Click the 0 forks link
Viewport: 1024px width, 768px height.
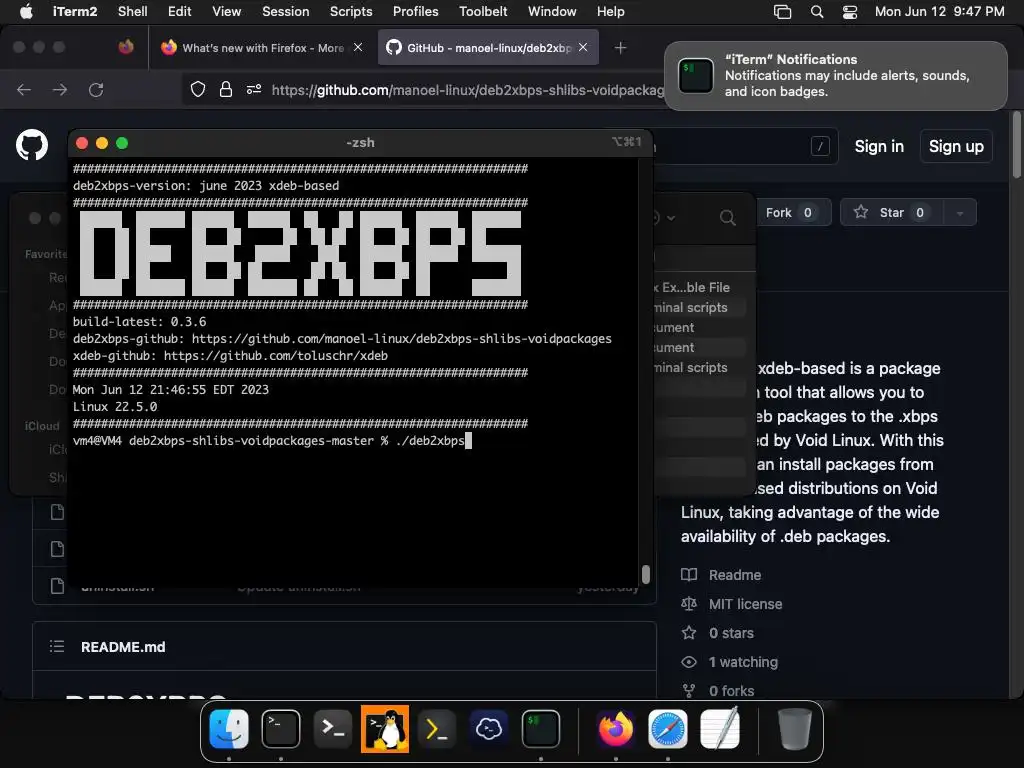tap(731, 690)
